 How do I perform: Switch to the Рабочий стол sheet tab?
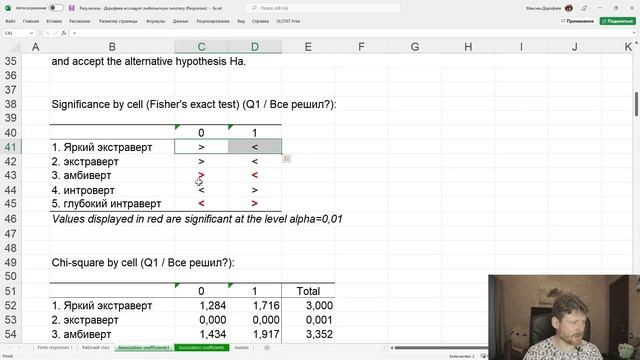coord(96,348)
